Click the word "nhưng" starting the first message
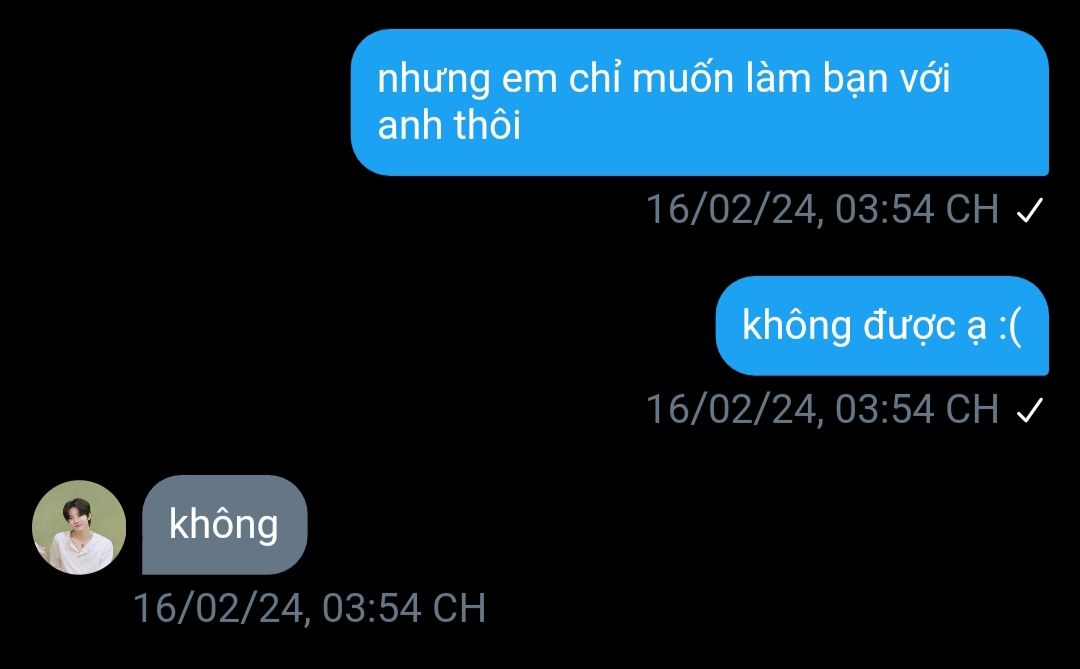1080x669 pixels. coord(434,80)
